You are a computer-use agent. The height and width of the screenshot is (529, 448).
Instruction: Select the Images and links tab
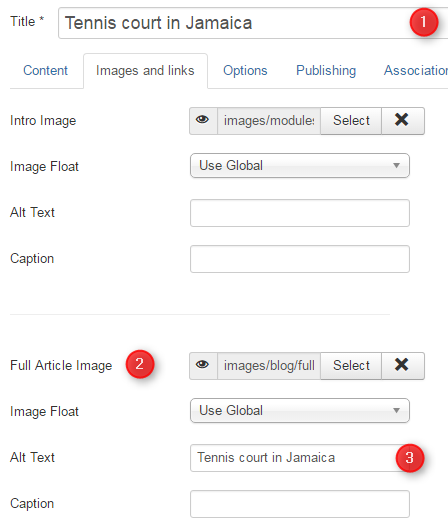click(x=145, y=71)
